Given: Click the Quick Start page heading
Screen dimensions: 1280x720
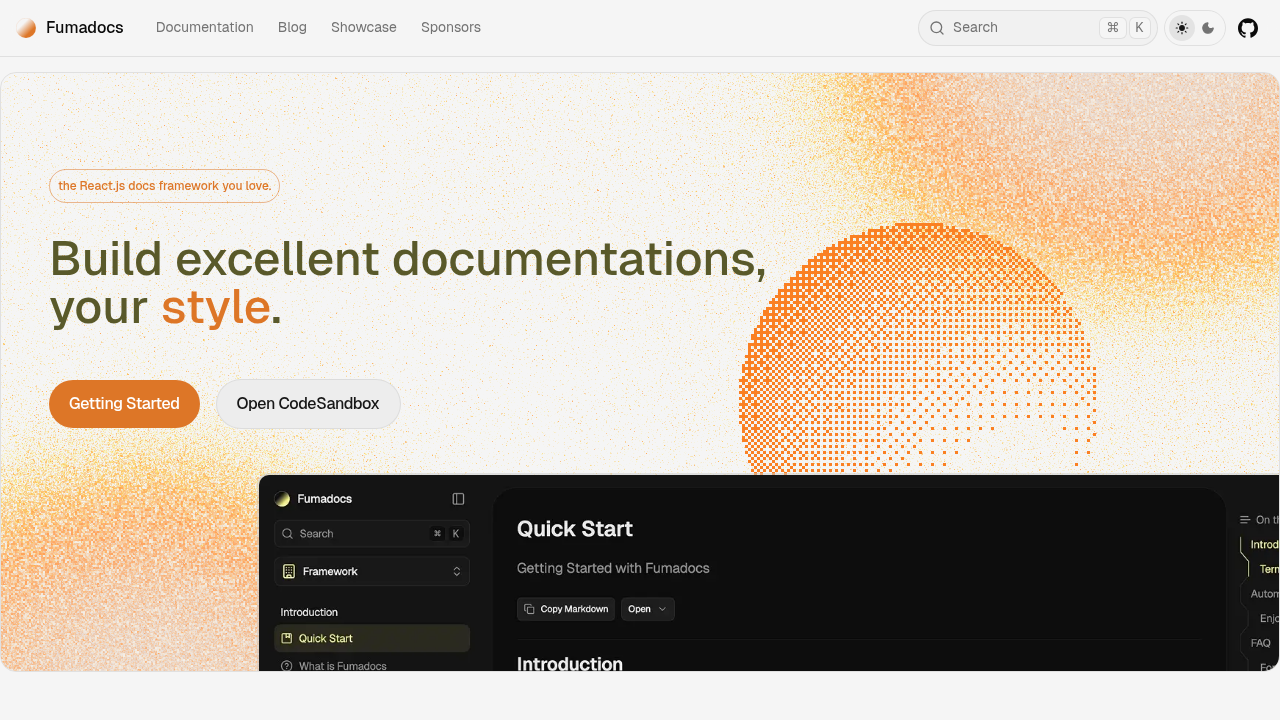Looking at the screenshot, I should [x=575, y=529].
